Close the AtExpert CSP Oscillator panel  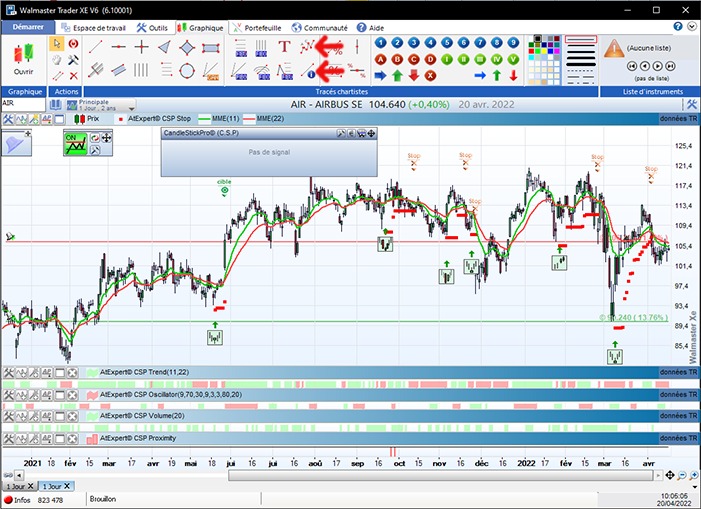click(72, 395)
